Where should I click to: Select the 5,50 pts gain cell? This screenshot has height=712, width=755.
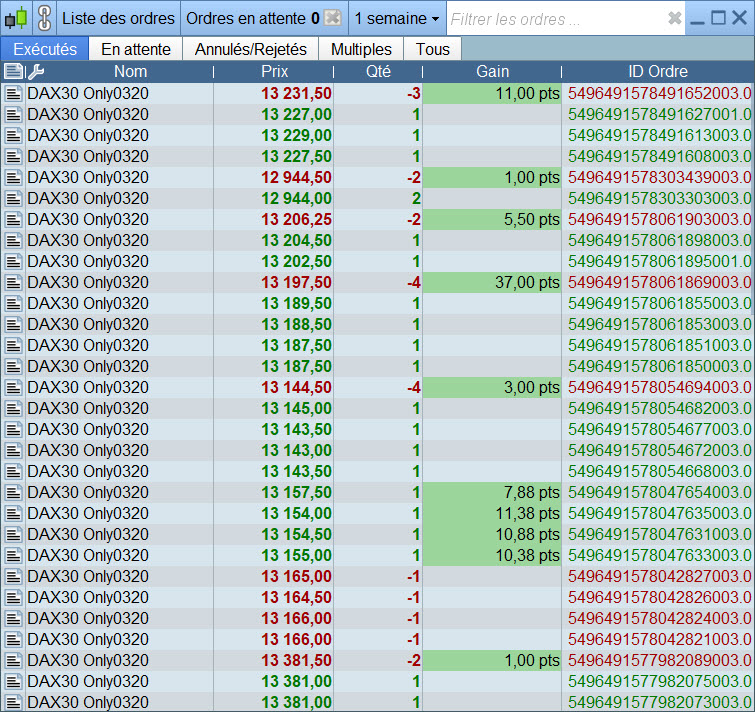tap(492, 219)
